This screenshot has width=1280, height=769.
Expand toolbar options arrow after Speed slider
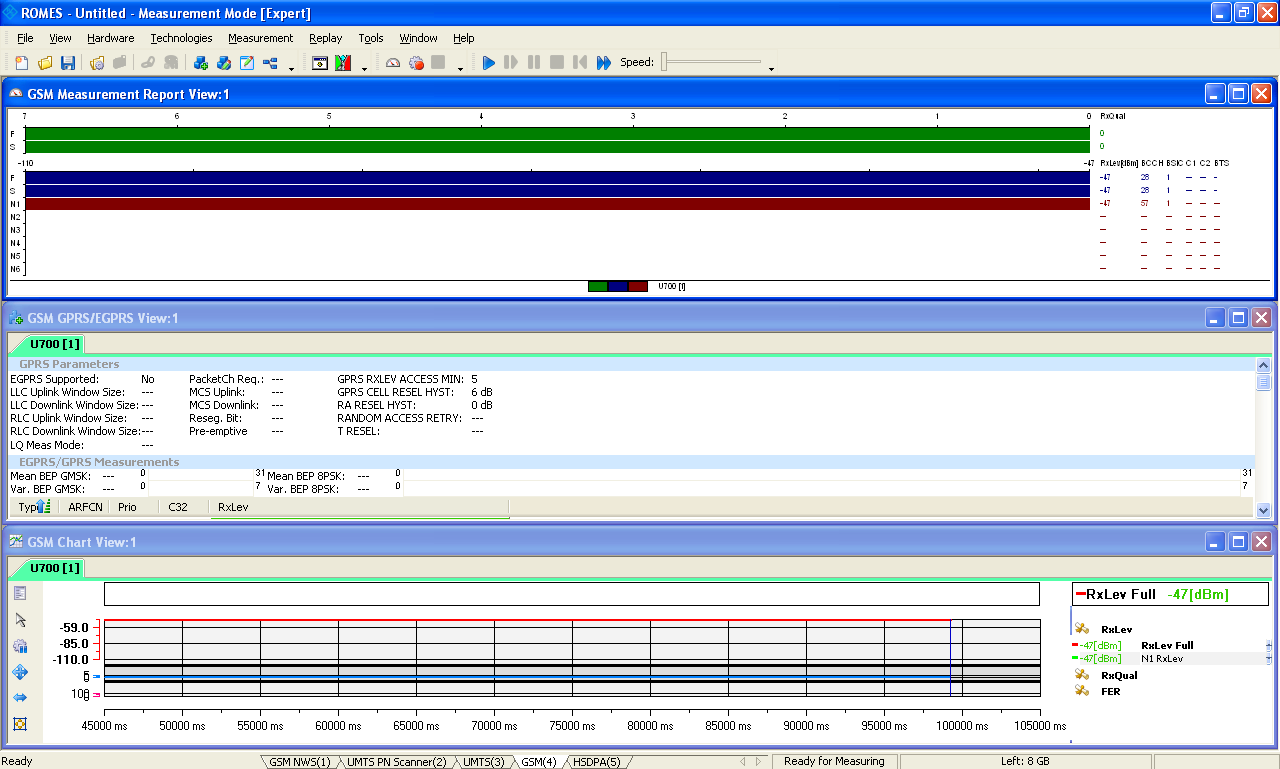(x=771, y=69)
